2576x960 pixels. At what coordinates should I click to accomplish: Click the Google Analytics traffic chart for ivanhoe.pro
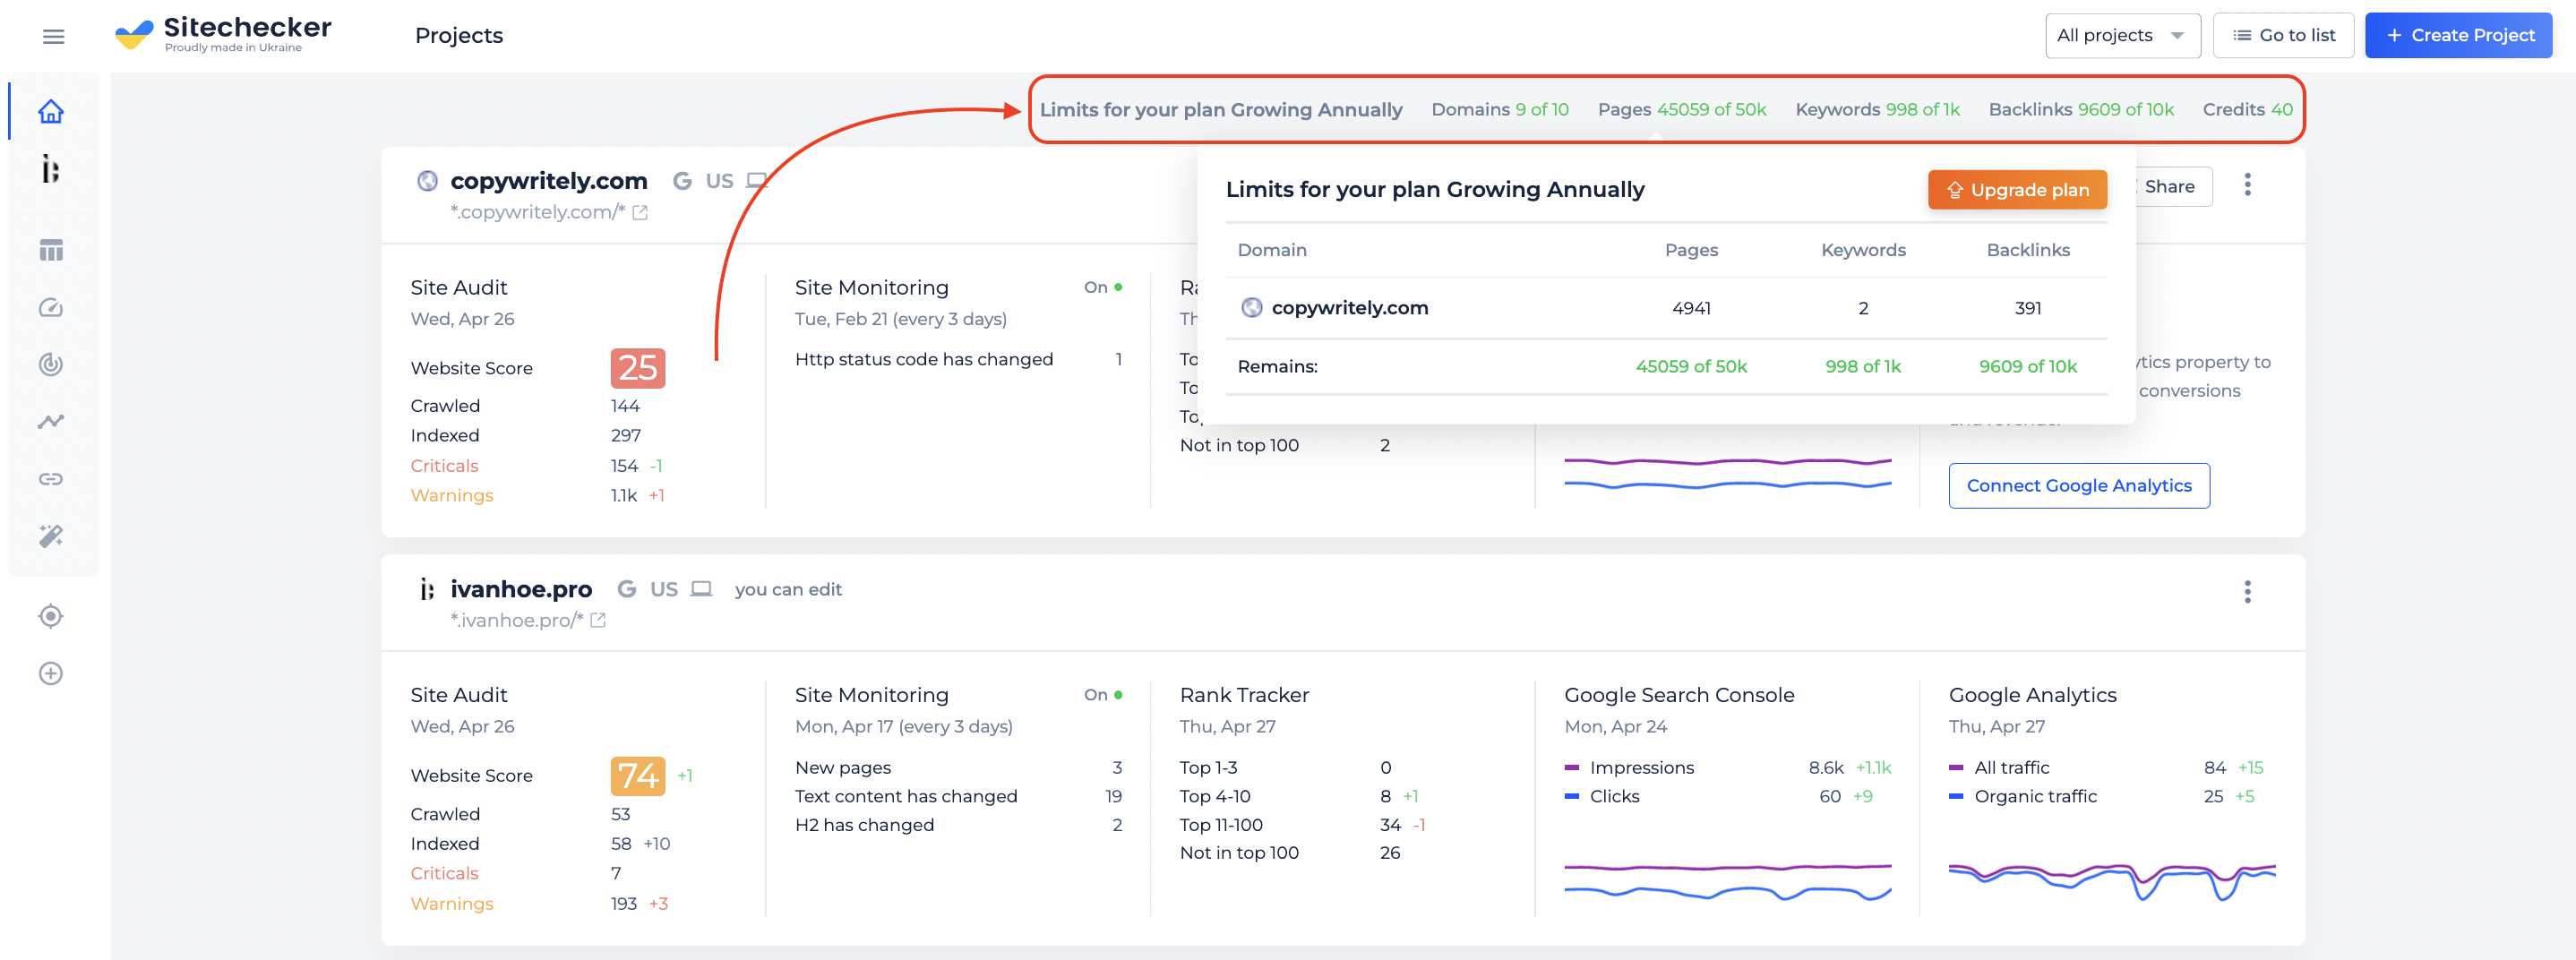pos(2112,880)
